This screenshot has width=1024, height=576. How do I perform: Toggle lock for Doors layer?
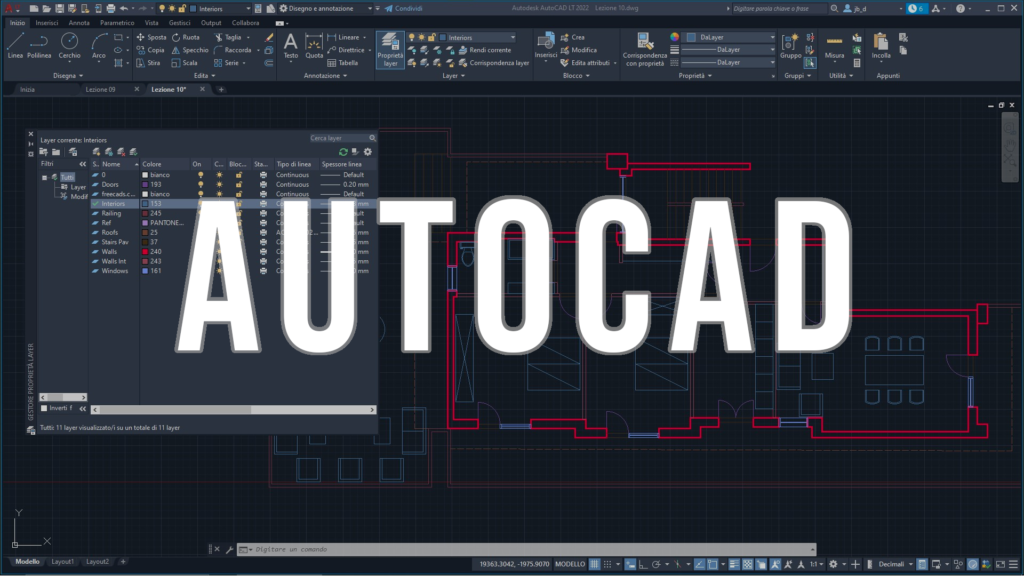pyautogui.click(x=238, y=184)
